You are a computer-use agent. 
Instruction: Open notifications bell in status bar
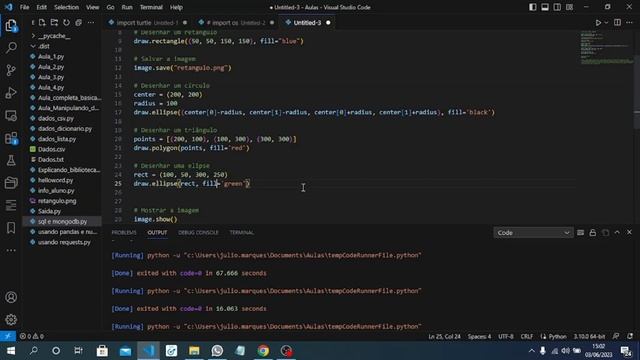point(630,336)
